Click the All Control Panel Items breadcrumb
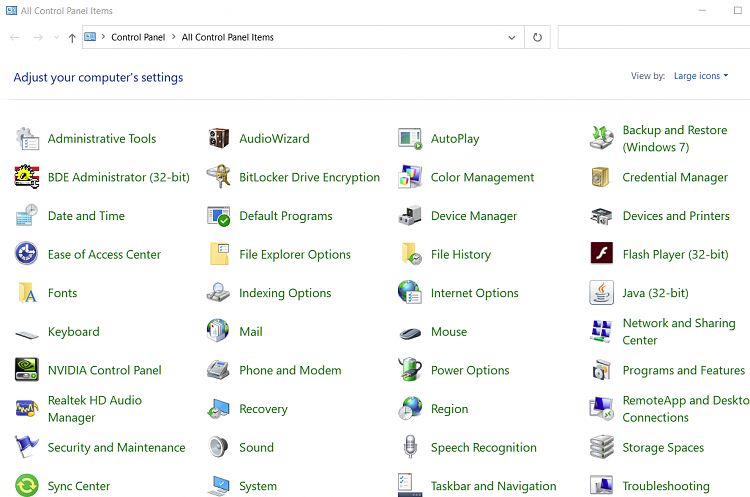This screenshot has height=497, width=750. [x=228, y=37]
